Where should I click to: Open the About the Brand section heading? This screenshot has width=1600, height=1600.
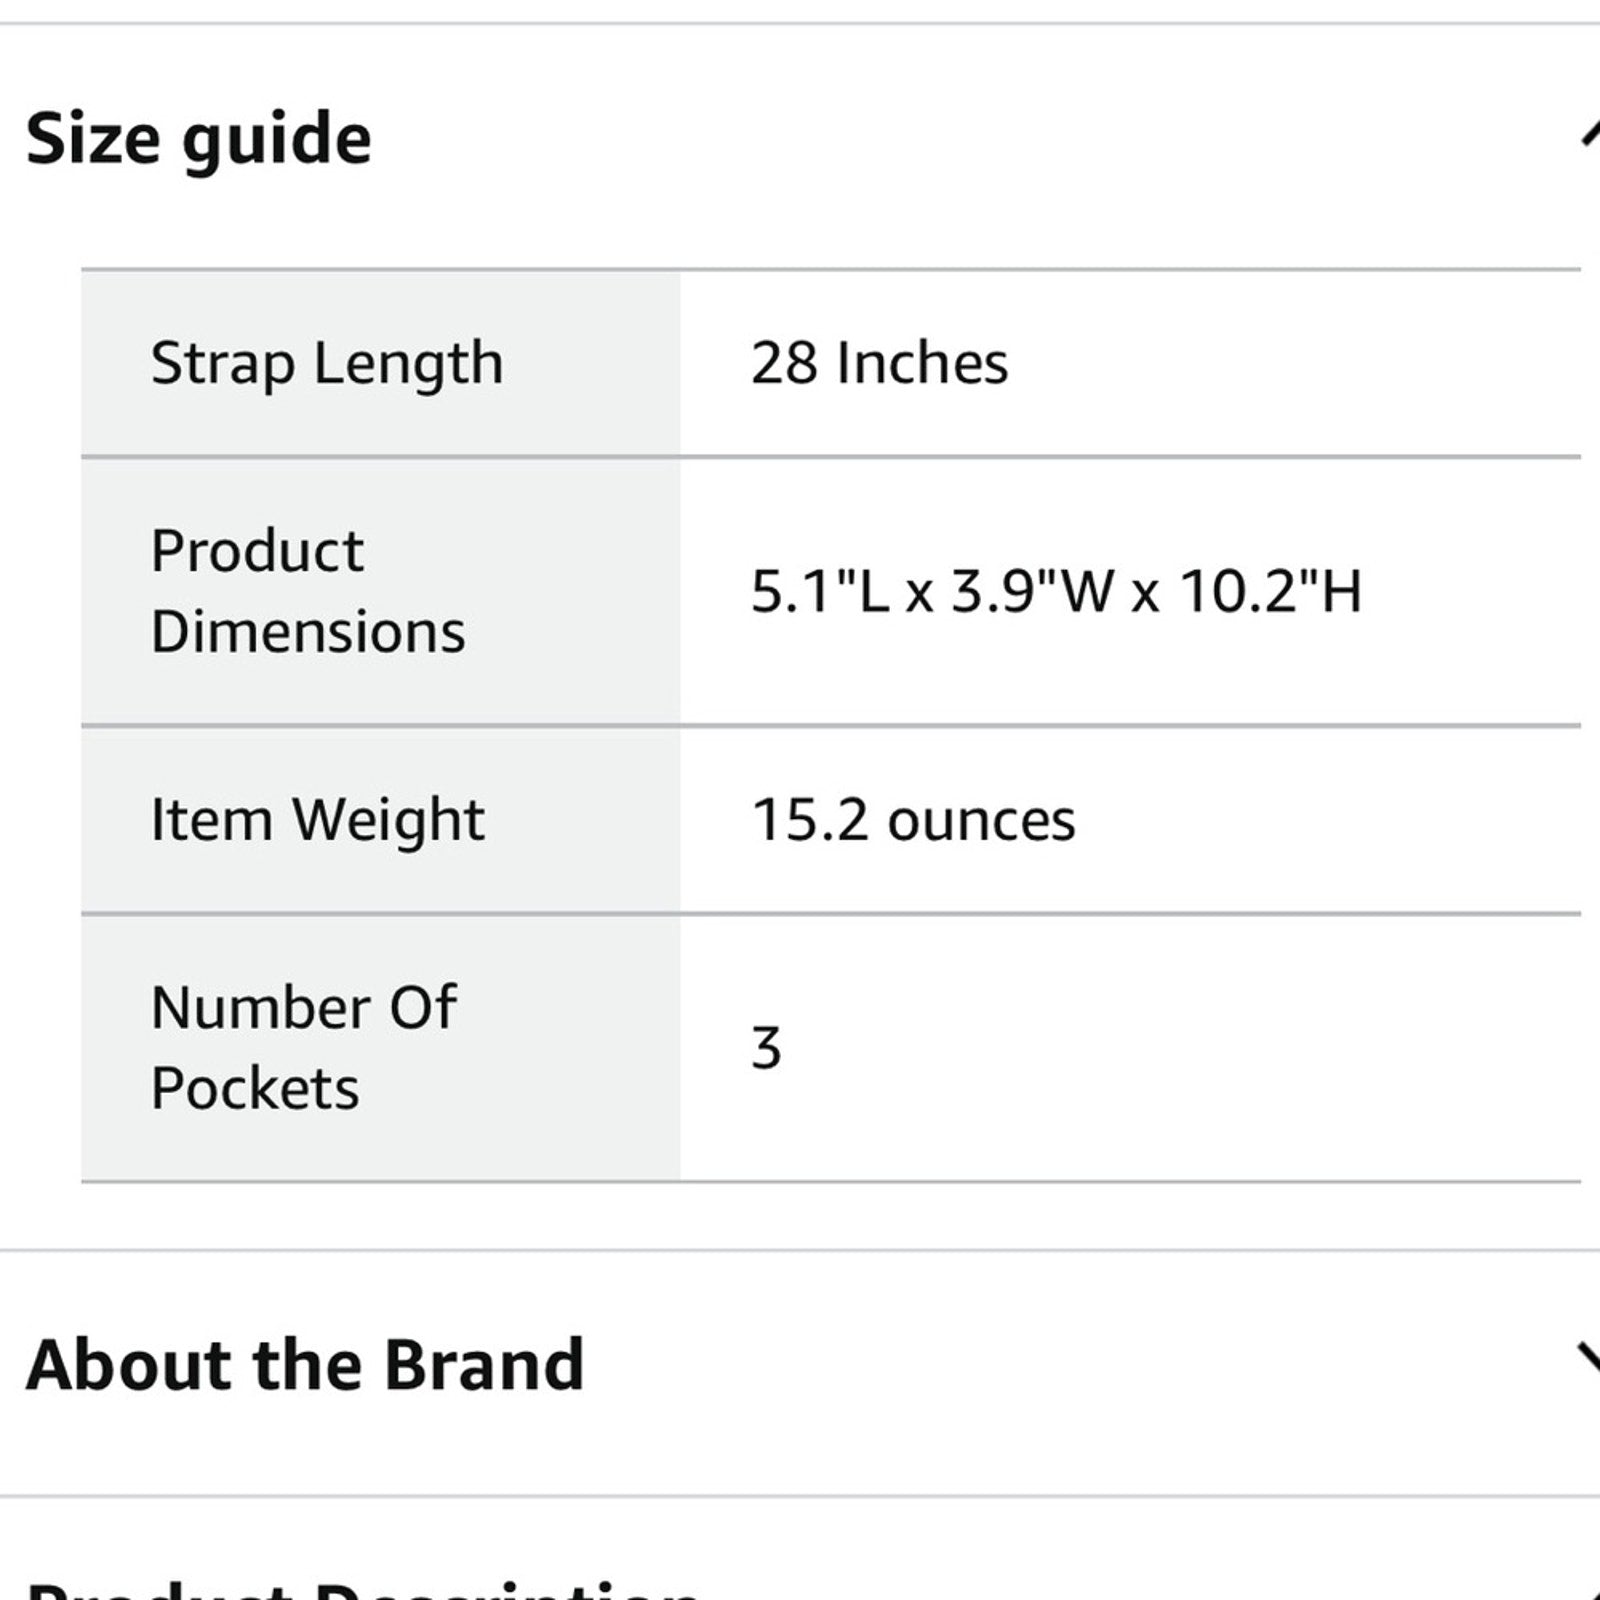pyautogui.click(x=305, y=1364)
